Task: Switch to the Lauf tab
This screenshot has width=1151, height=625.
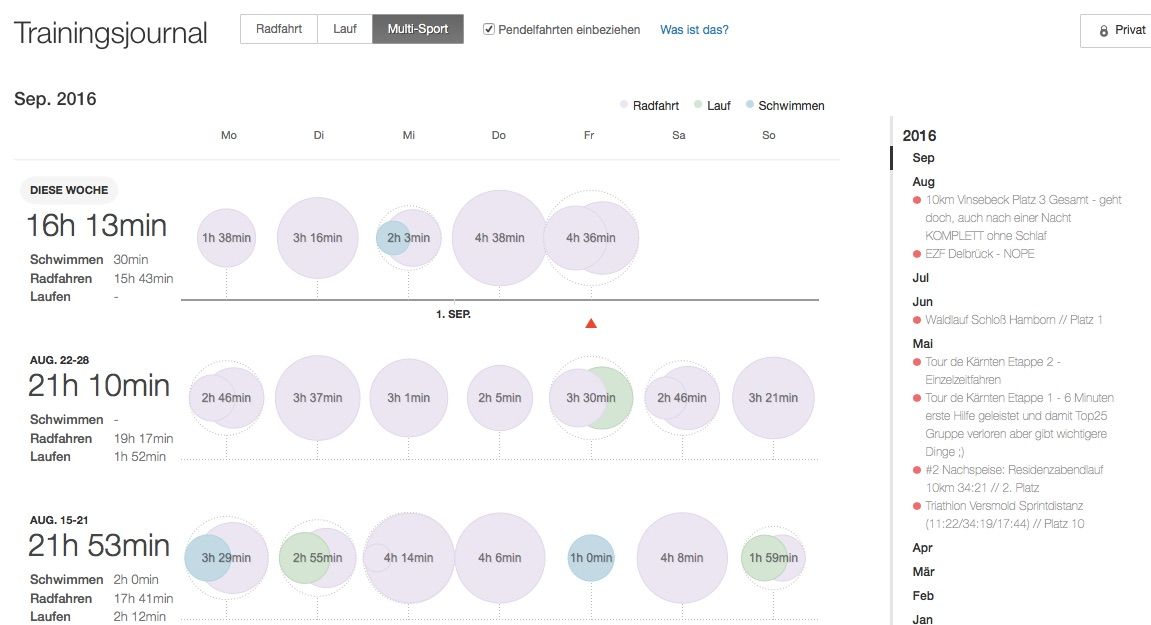Action: 345,29
